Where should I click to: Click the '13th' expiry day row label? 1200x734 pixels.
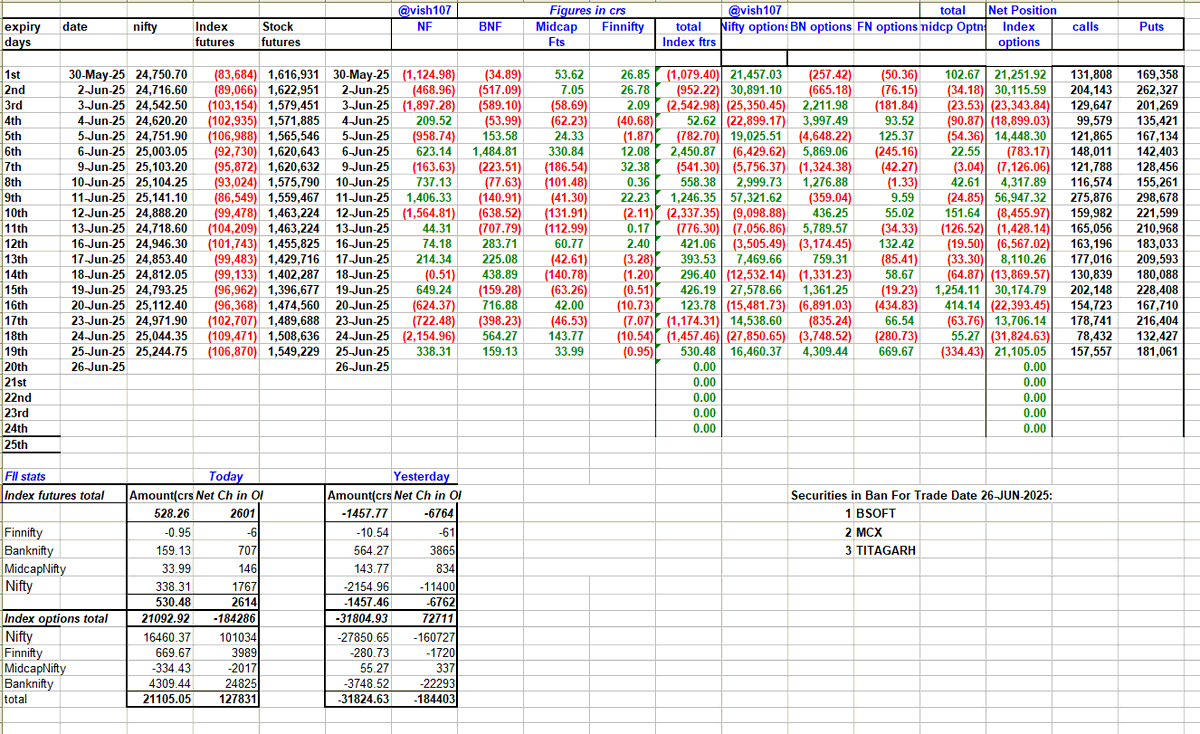(x=17, y=260)
